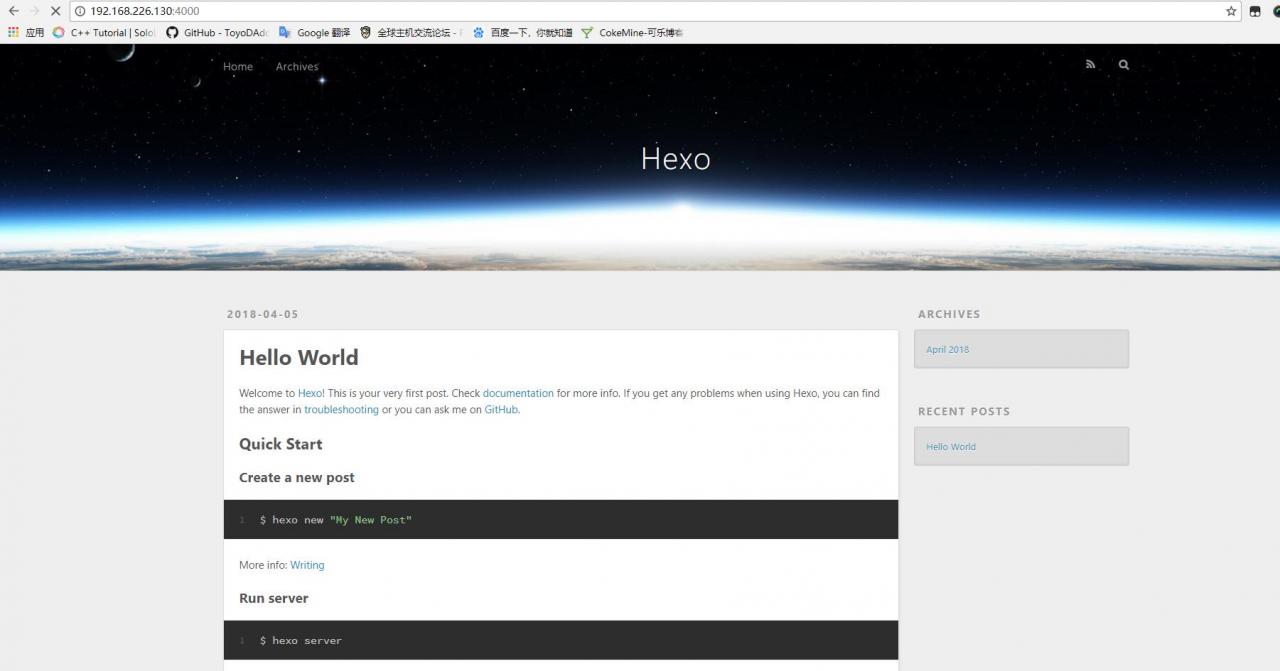Image resolution: width=1280 pixels, height=671 pixels.
Task: Go back using the browser back arrow
Action: point(13,11)
